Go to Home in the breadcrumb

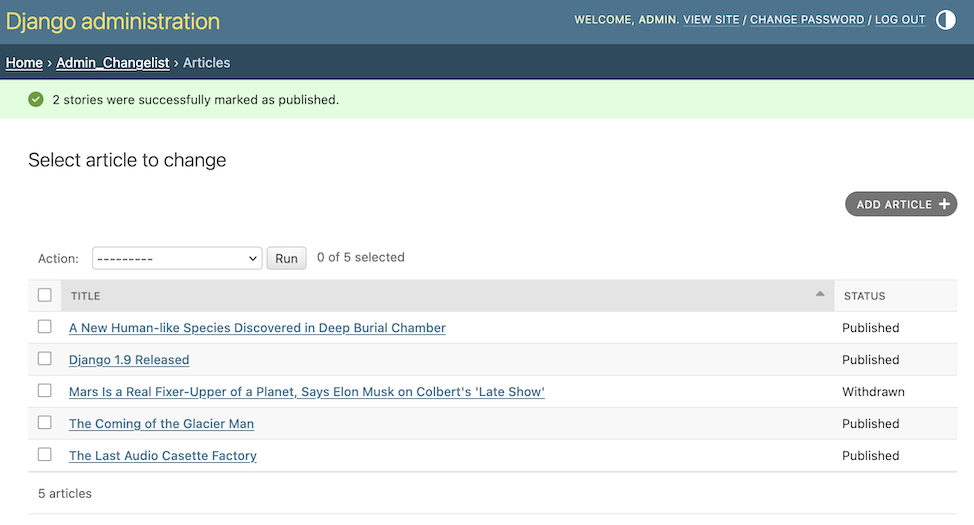tap(24, 62)
